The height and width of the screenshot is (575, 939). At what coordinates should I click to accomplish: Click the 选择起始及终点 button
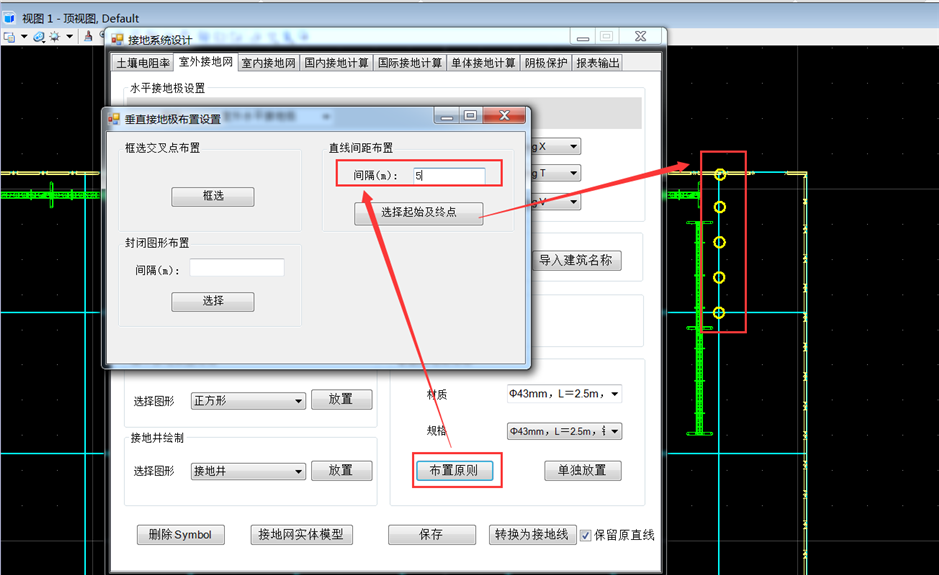click(419, 213)
